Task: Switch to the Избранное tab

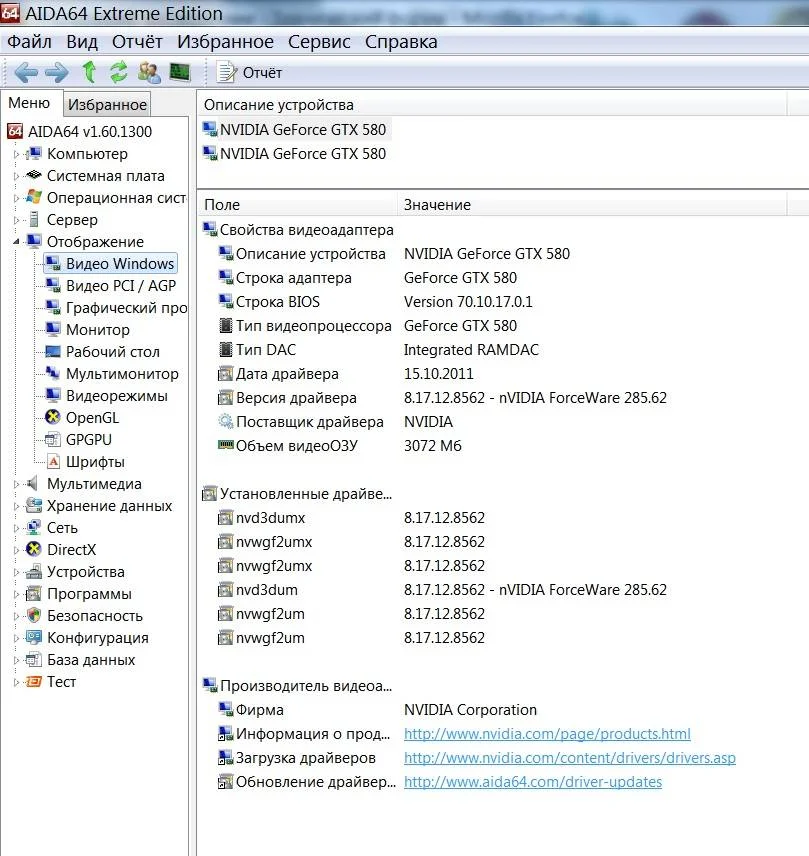Action: [x=107, y=104]
